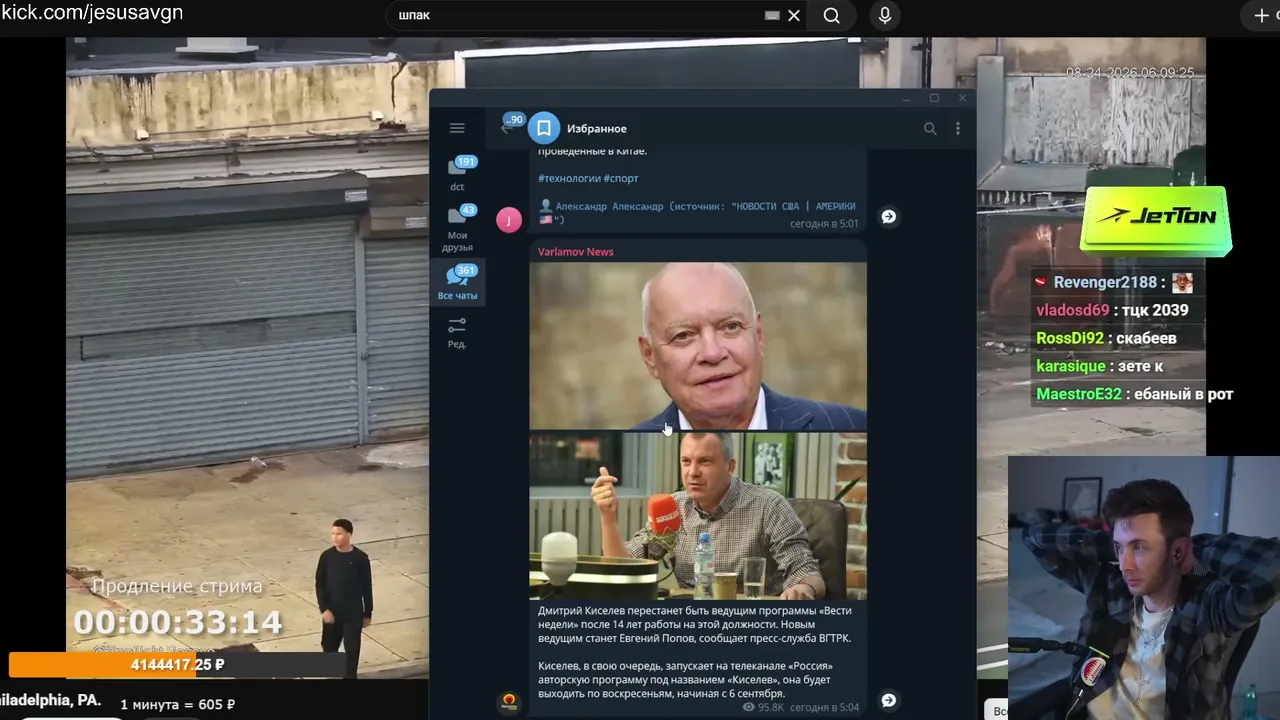
Task: Open the photo of the man at the microphone
Action: pos(698,516)
